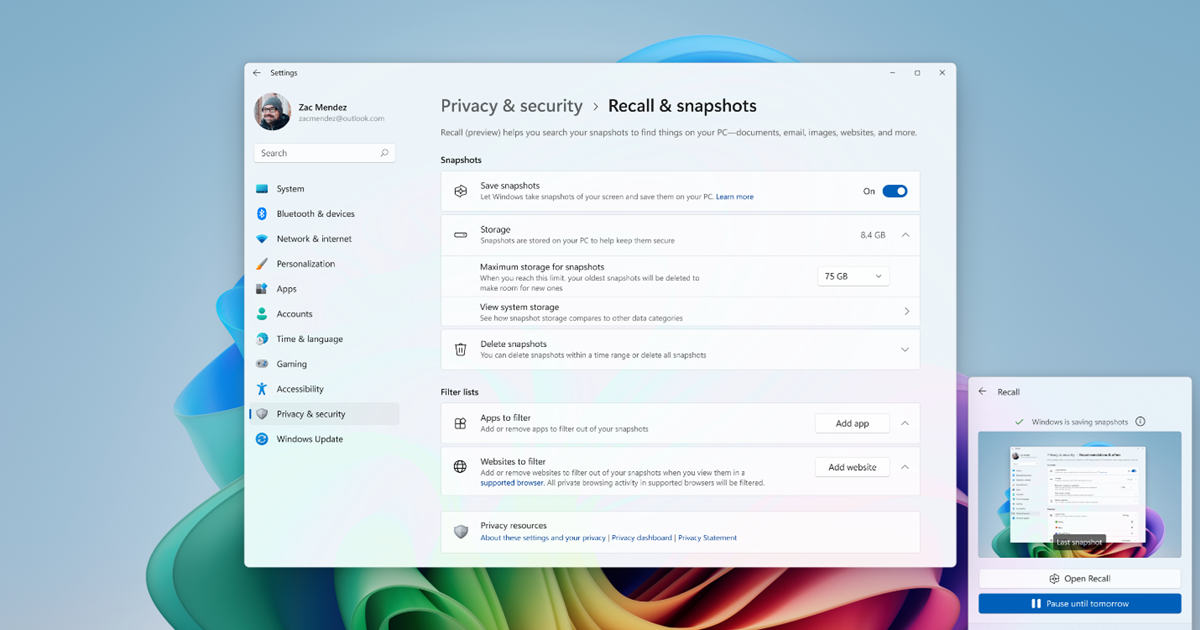Open the Privacy dashboard link
Screen dimensions: 1200x630
pos(641,538)
